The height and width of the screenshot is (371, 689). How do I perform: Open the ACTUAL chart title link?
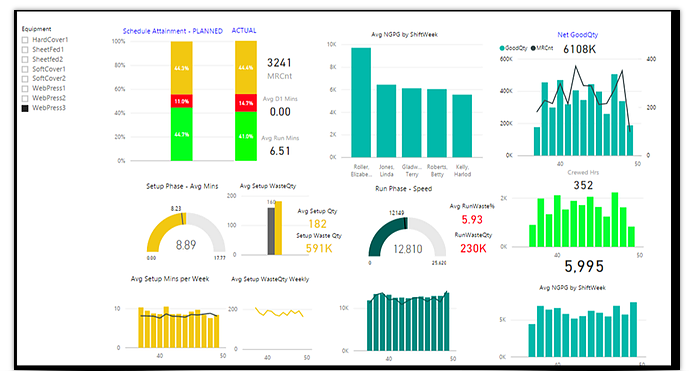pos(244,30)
